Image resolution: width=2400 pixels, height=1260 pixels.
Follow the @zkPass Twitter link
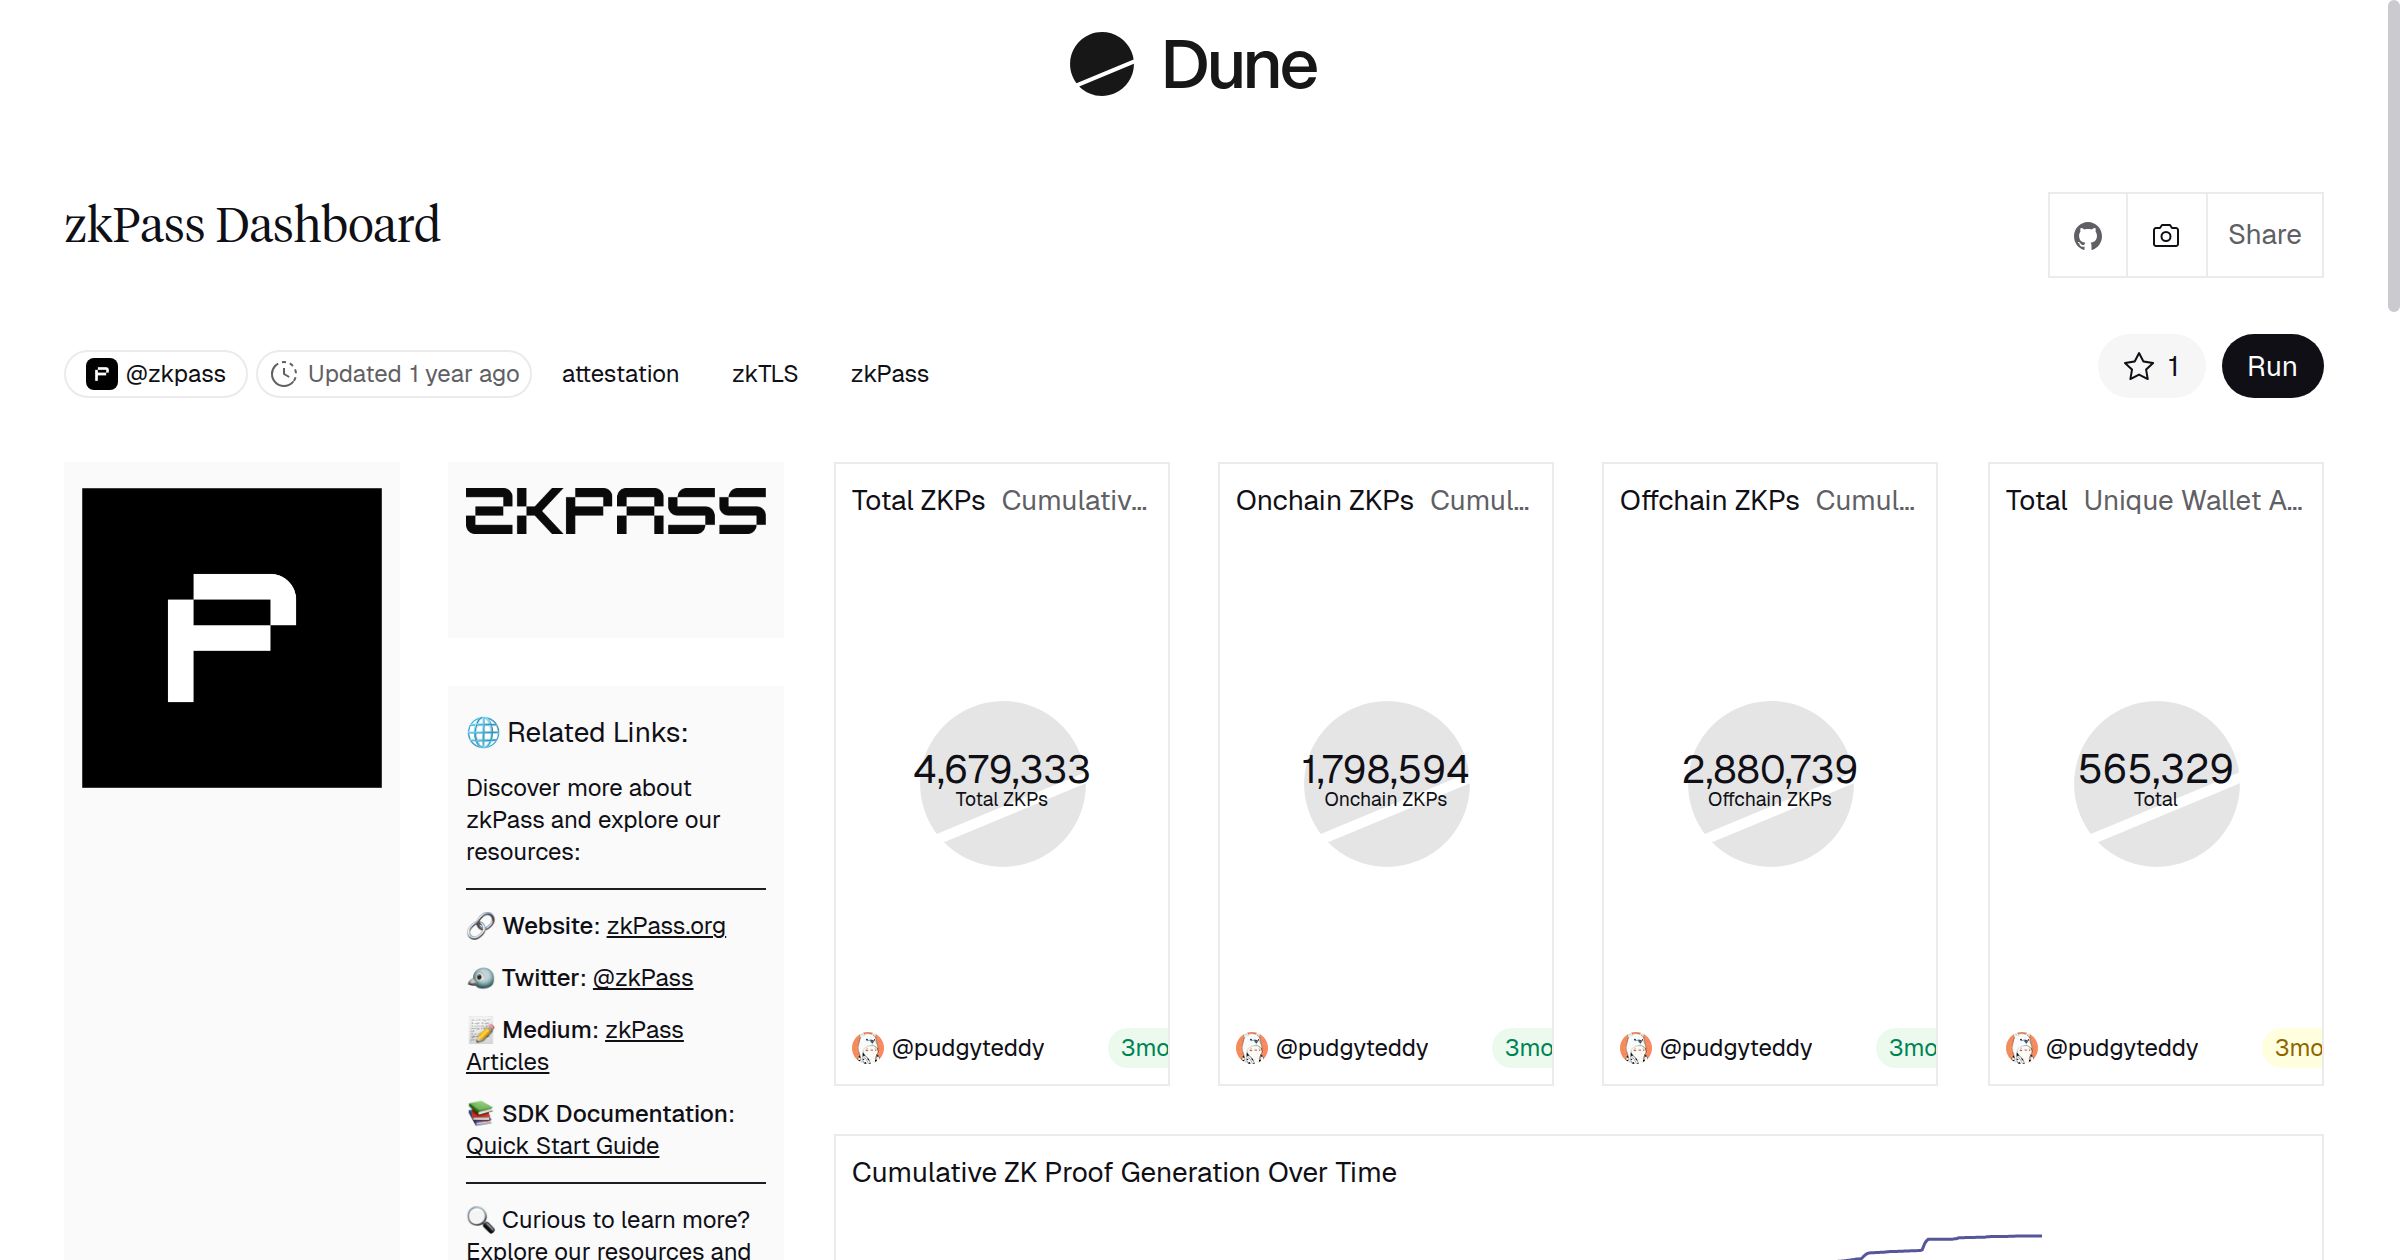tap(643, 977)
